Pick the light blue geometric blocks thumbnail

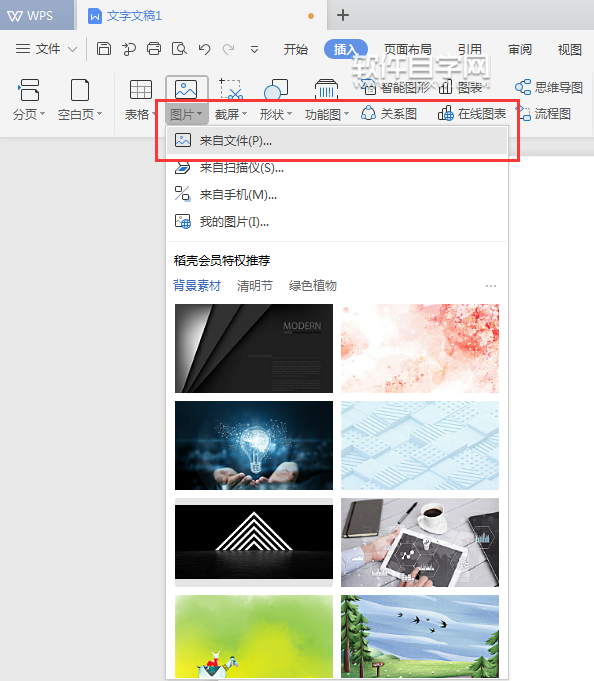420,446
